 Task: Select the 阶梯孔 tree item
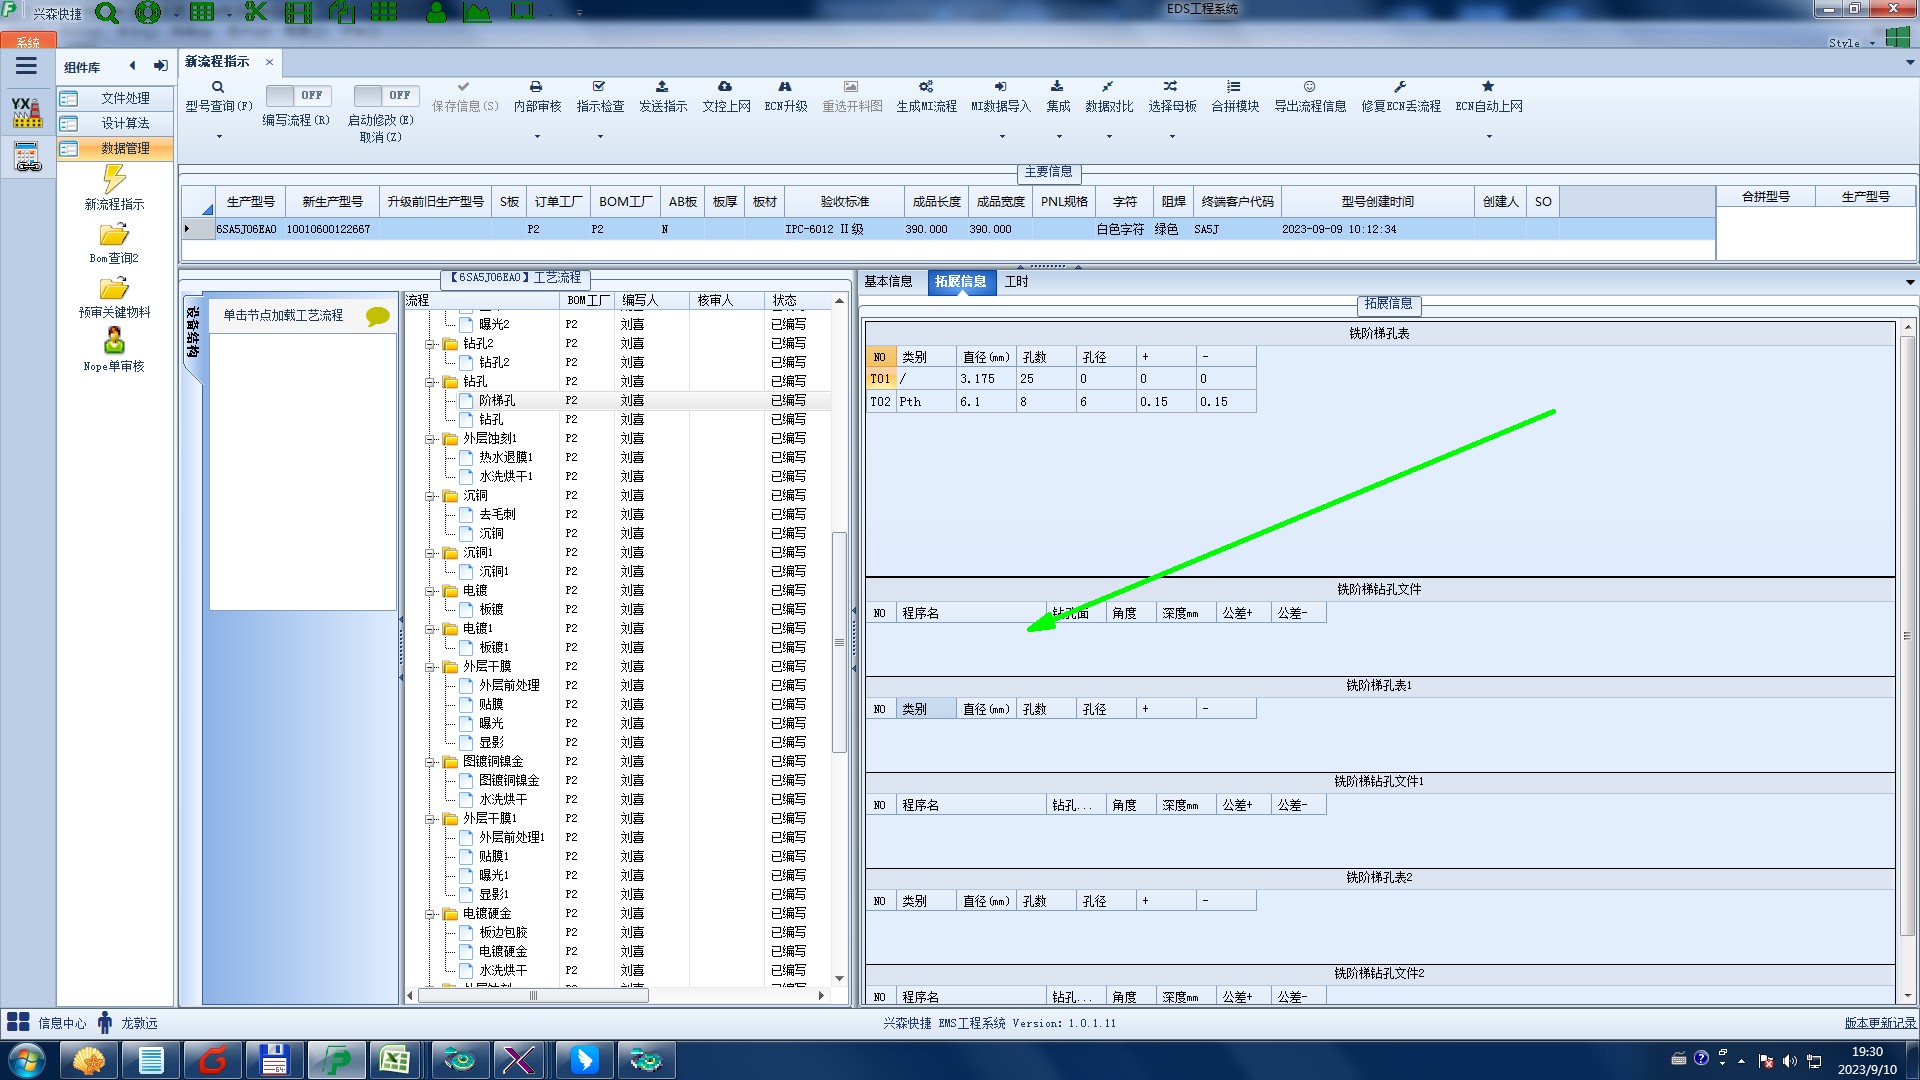tap(497, 400)
